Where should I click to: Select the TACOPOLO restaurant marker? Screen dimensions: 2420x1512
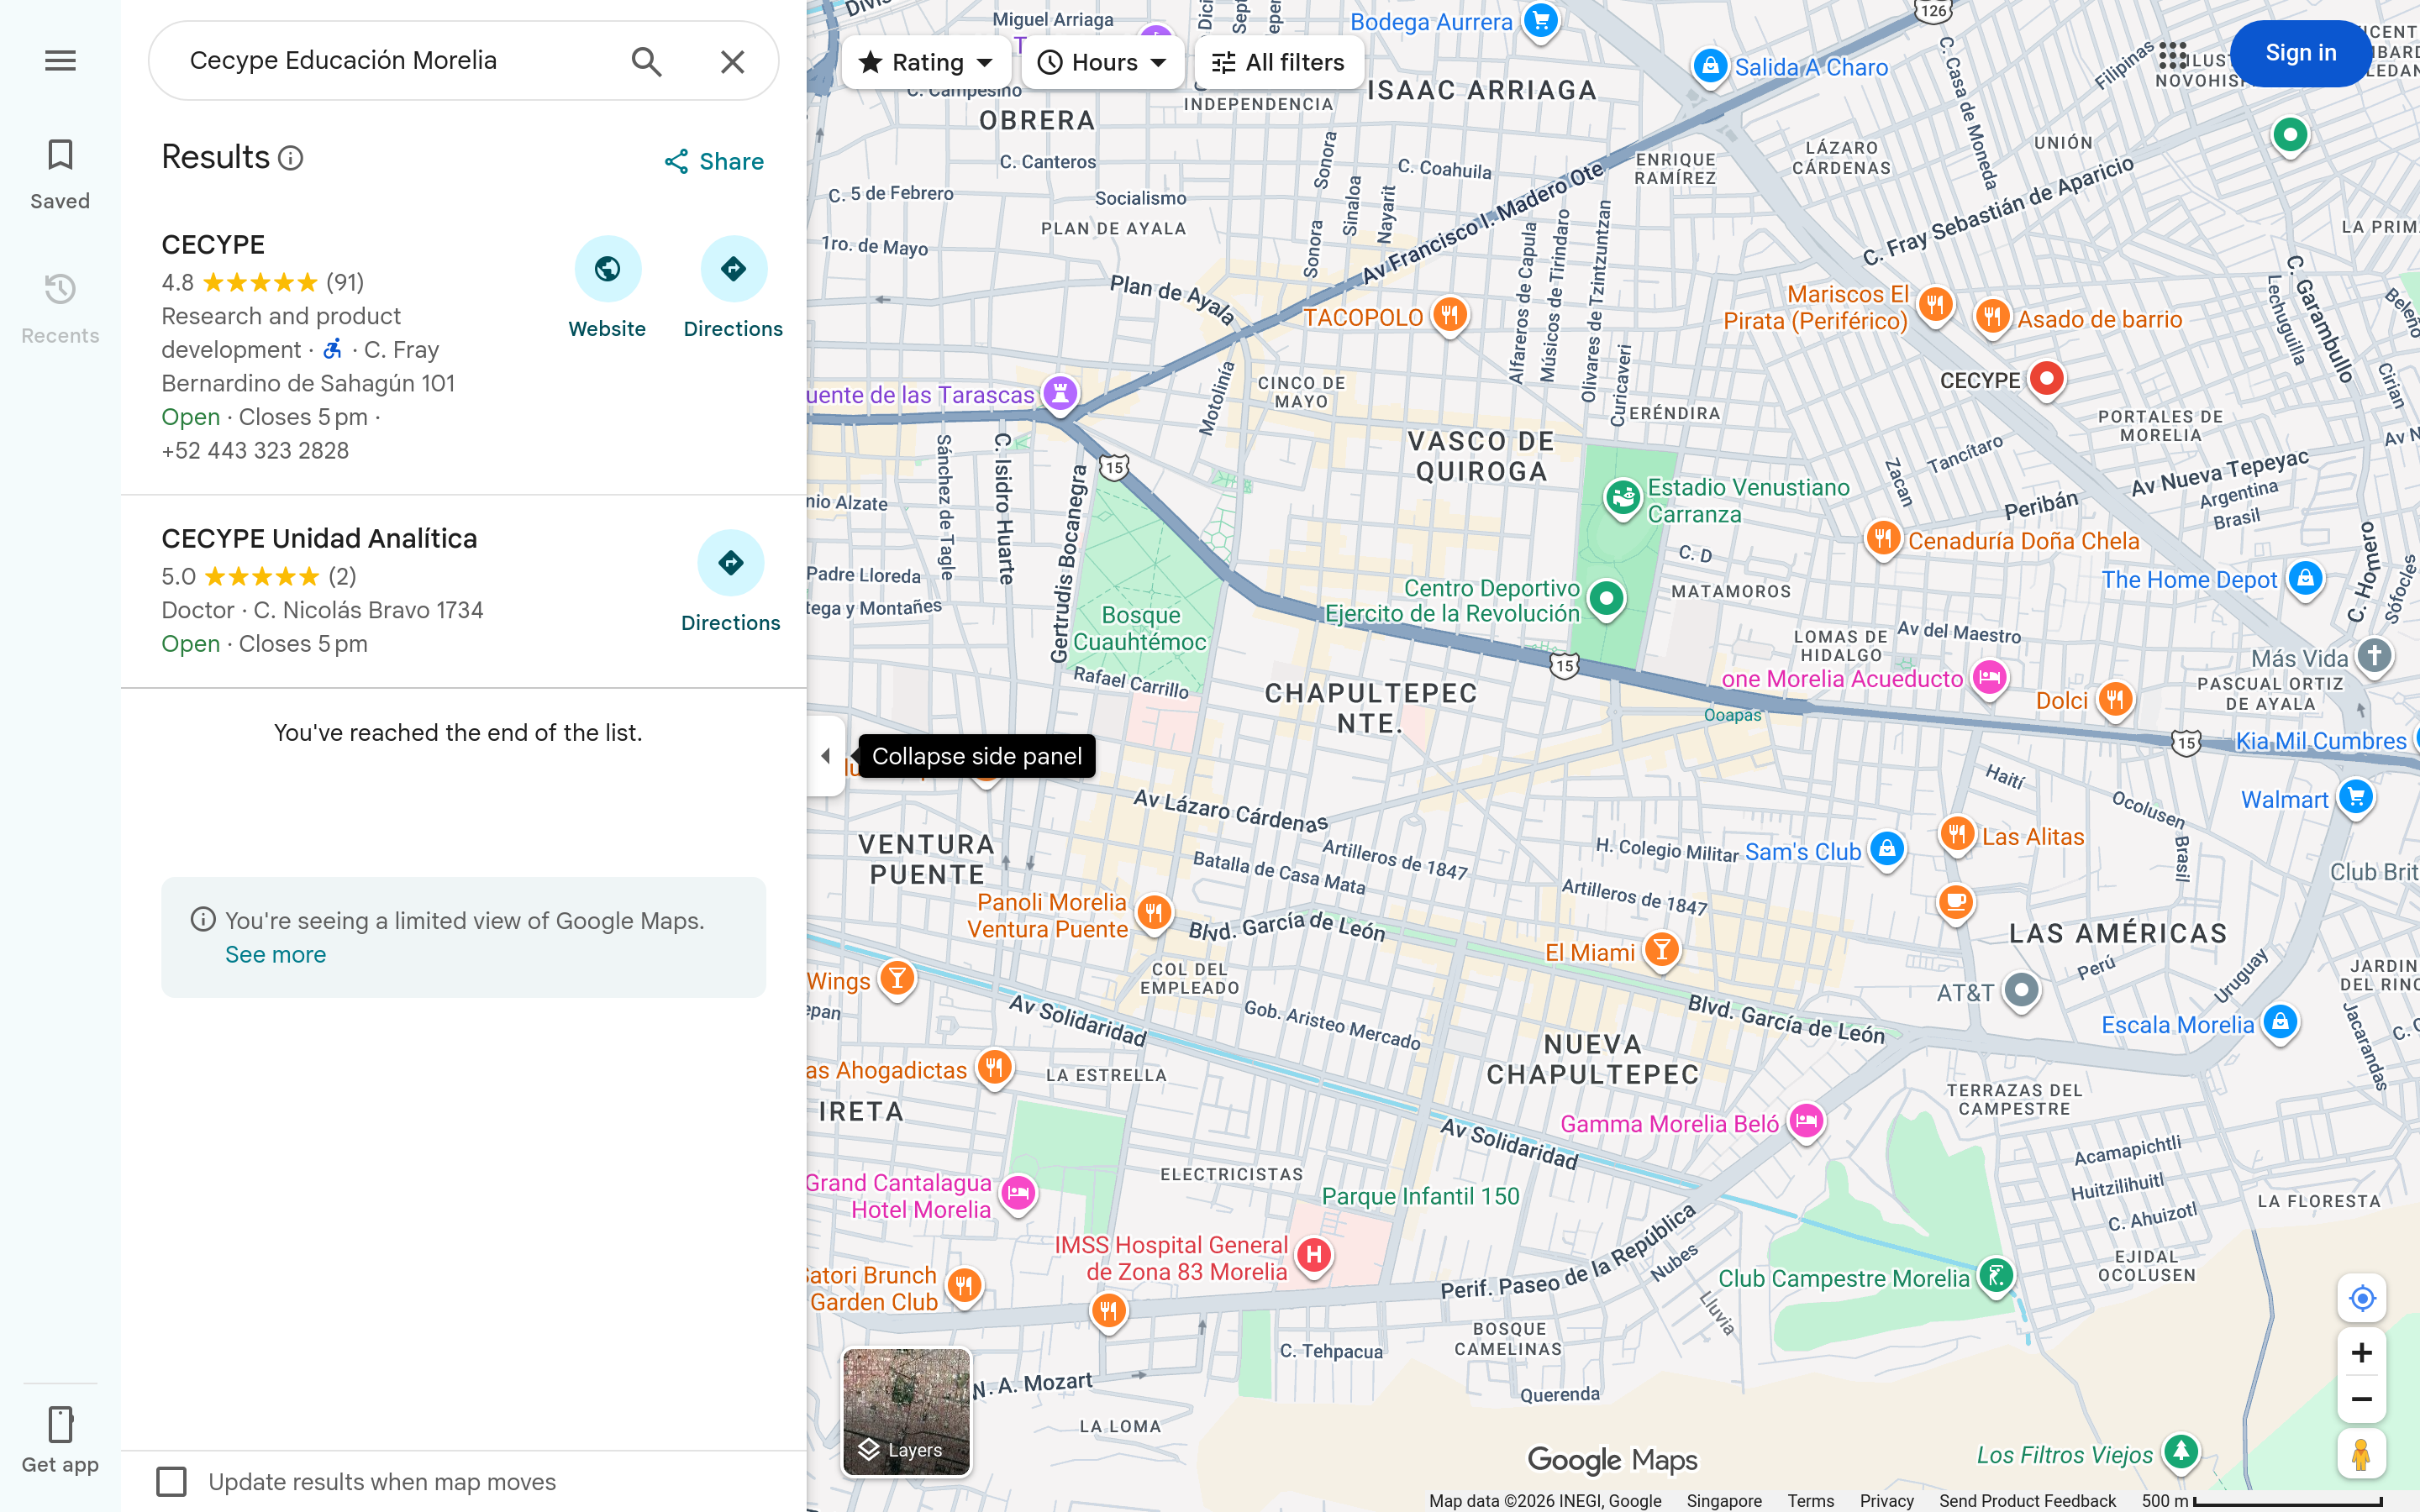click(x=1450, y=316)
